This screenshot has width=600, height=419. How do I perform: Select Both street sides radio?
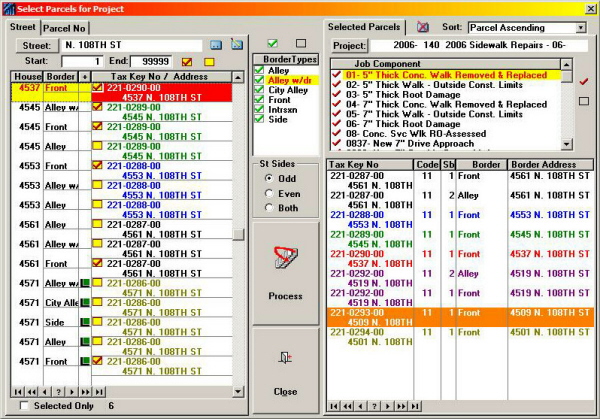[x=269, y=207]
